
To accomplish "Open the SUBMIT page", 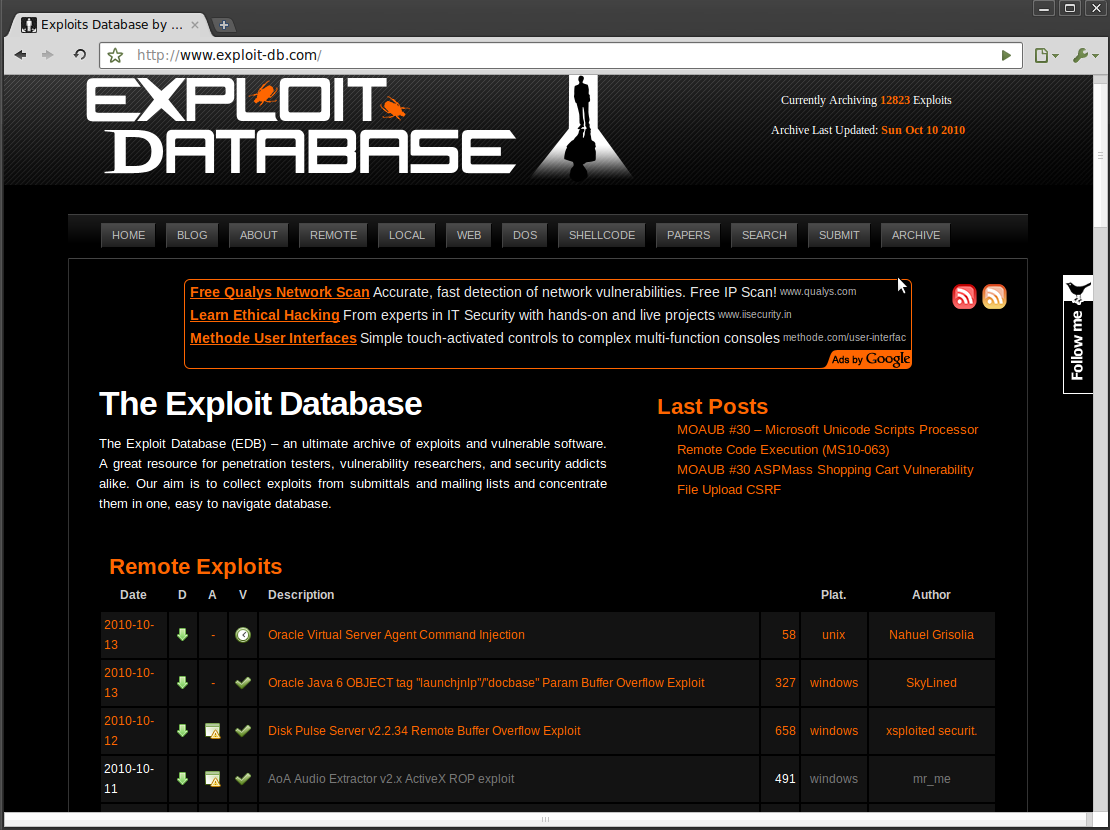I will (x=839, y=235).
